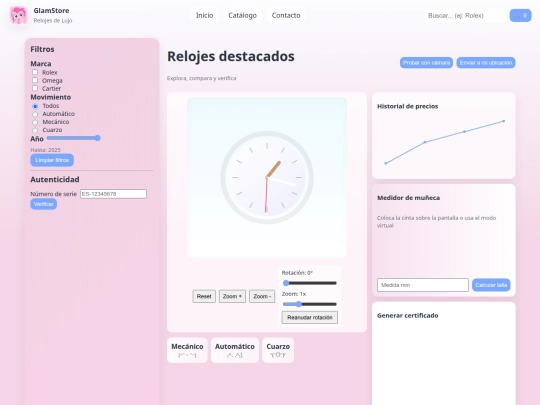Viewport: 540px width, 405px height.
Task: Set the Rotación slider
Action: [310, 283]
